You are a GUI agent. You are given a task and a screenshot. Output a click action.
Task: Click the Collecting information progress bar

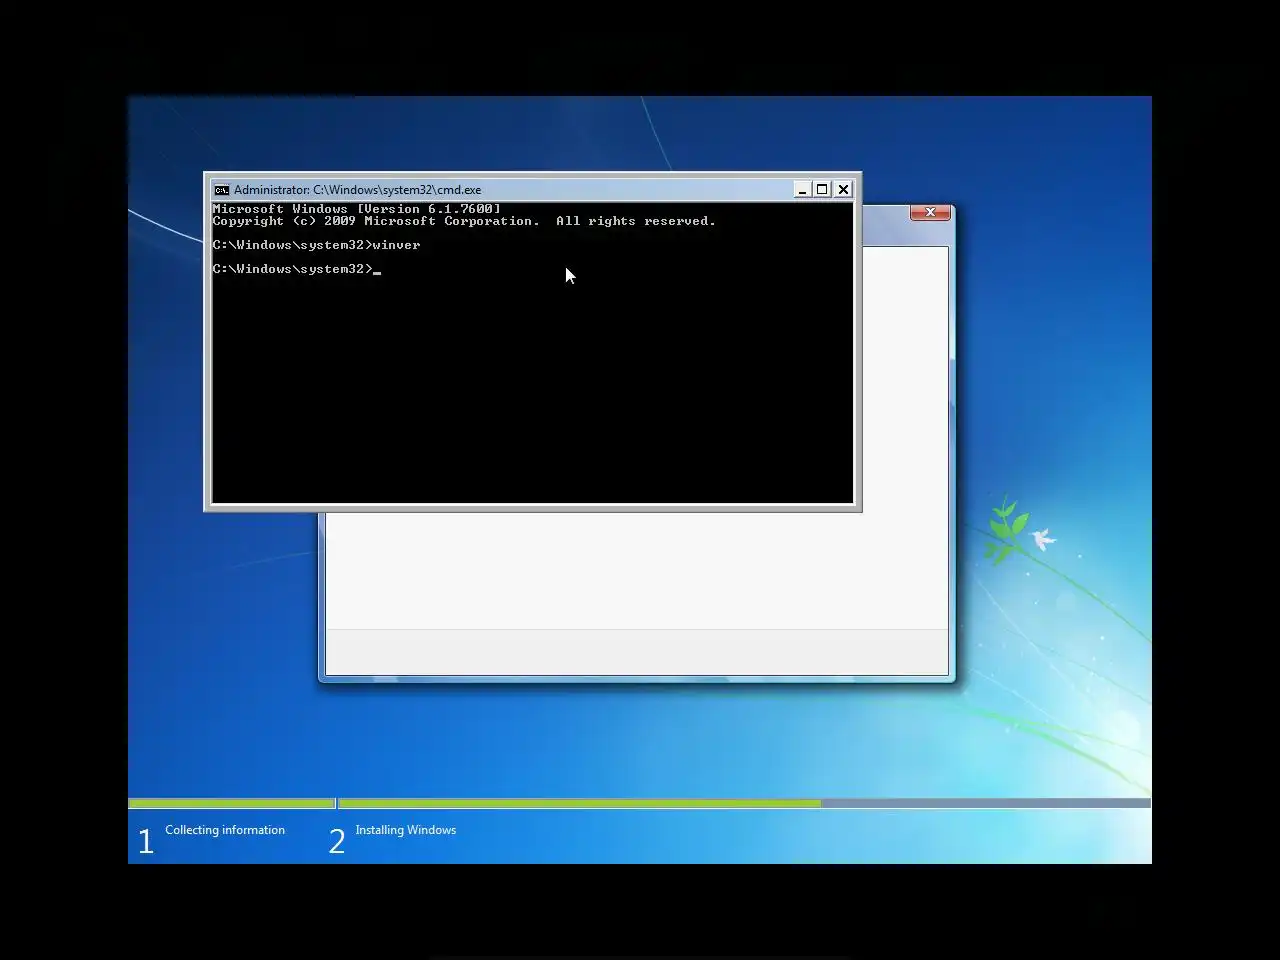click(232, 803)
